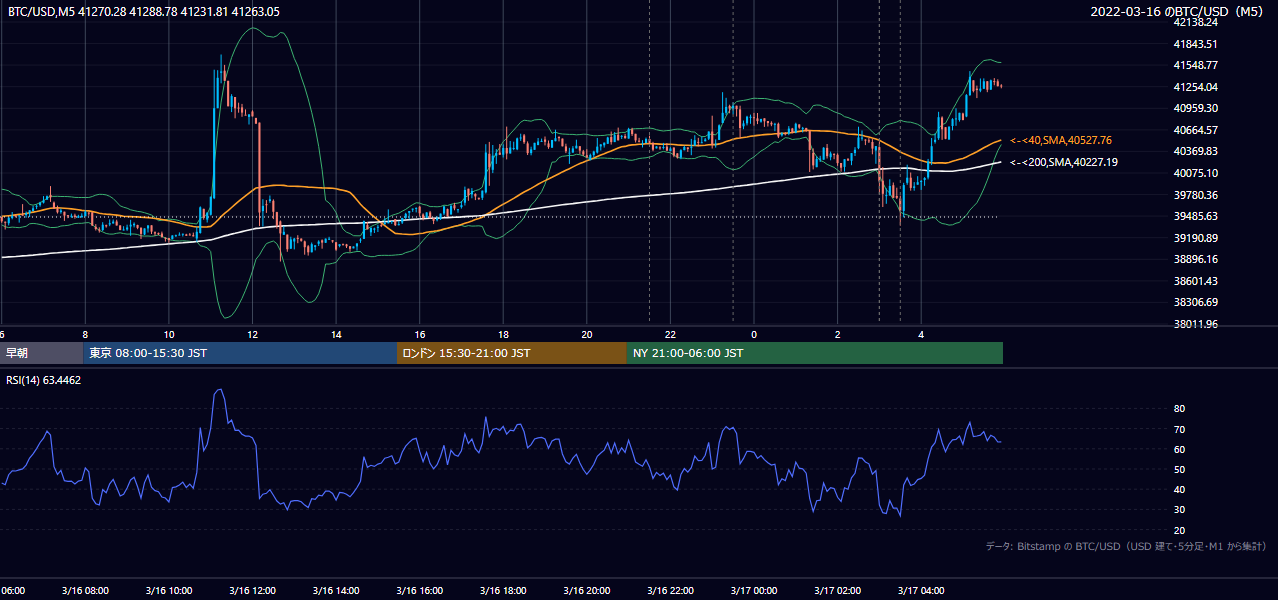Click the 3/16 20:00 date label
1278x600 pixels.
click(x=587, y=591)
